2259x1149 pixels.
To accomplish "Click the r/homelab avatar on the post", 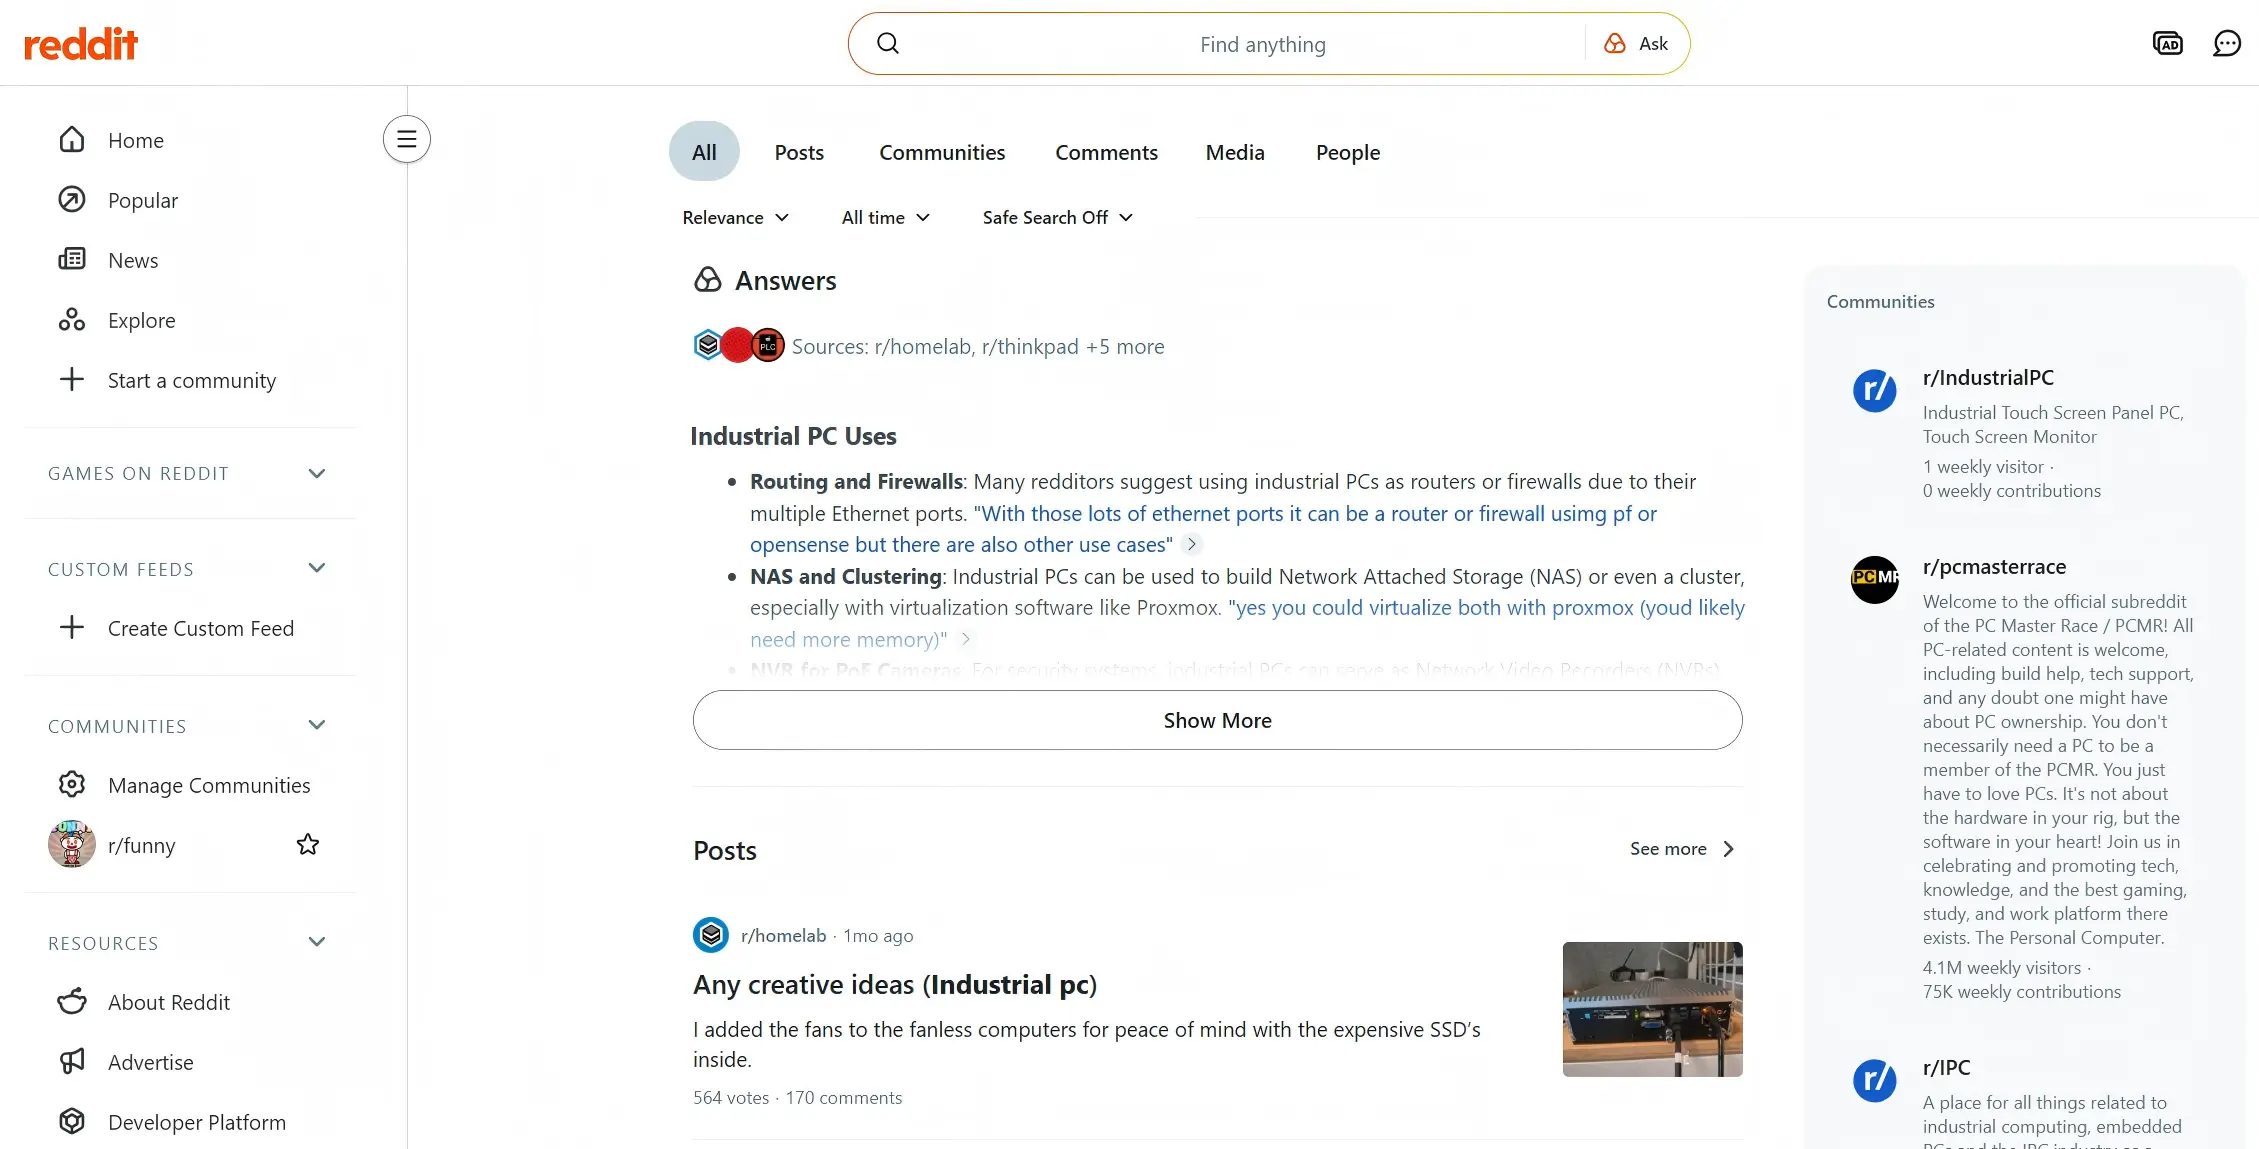I will 711,936.
